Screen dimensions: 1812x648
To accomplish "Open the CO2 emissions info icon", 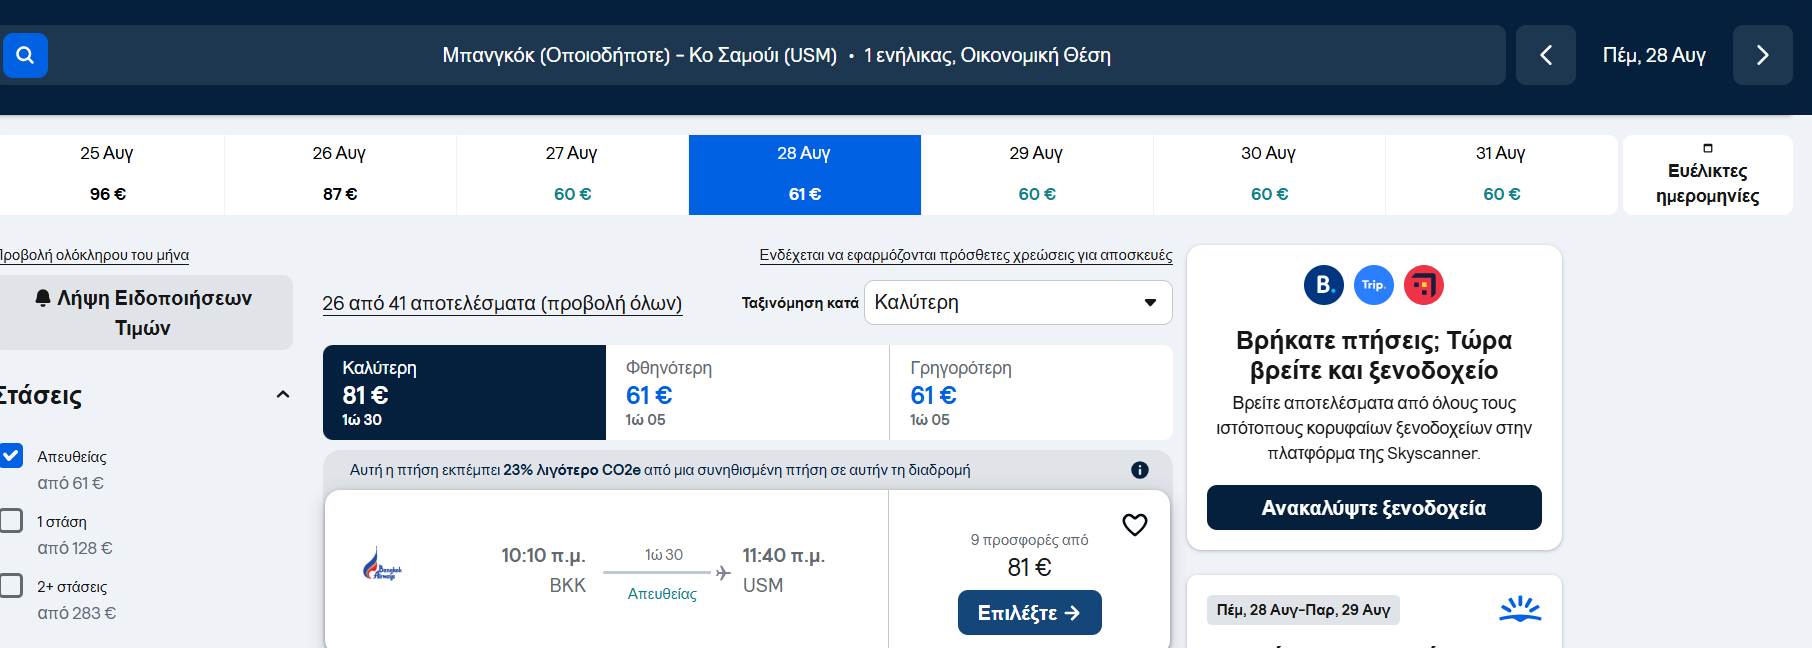I will (1139, 470).
